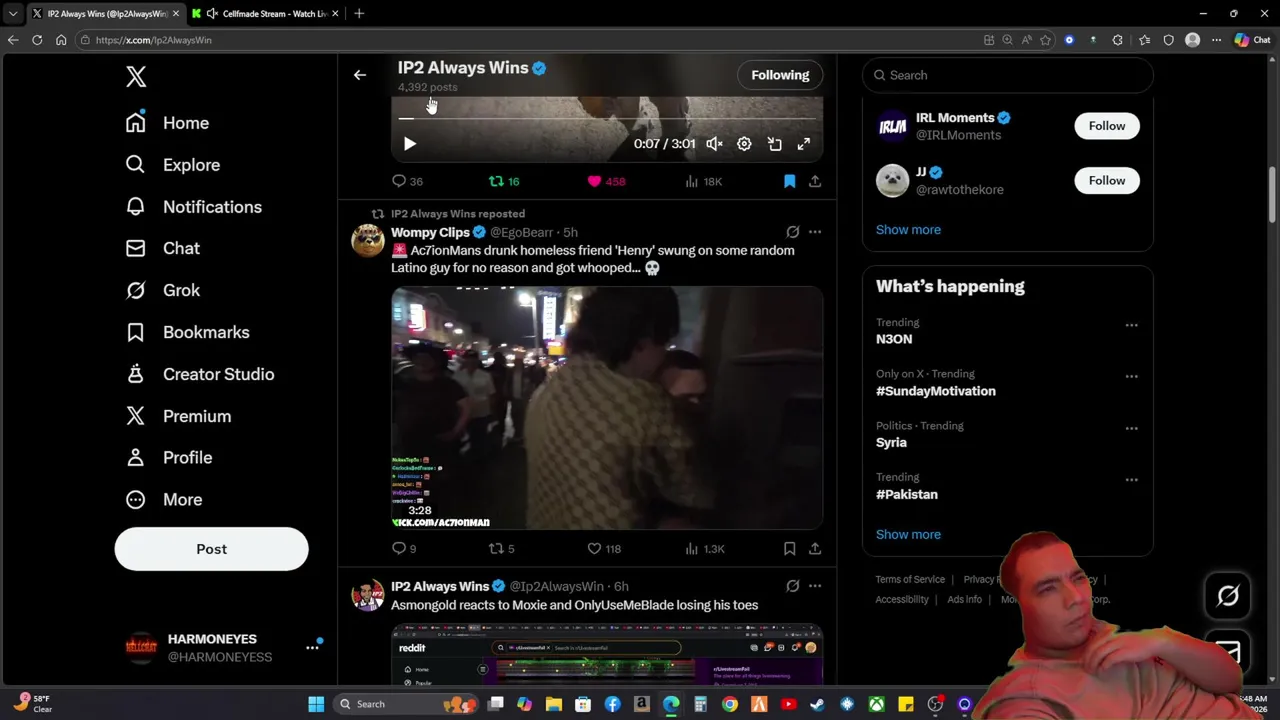Follow JJ @rawtothekore
Viewport: 1280px width, 720px height.
(1107, 181)
